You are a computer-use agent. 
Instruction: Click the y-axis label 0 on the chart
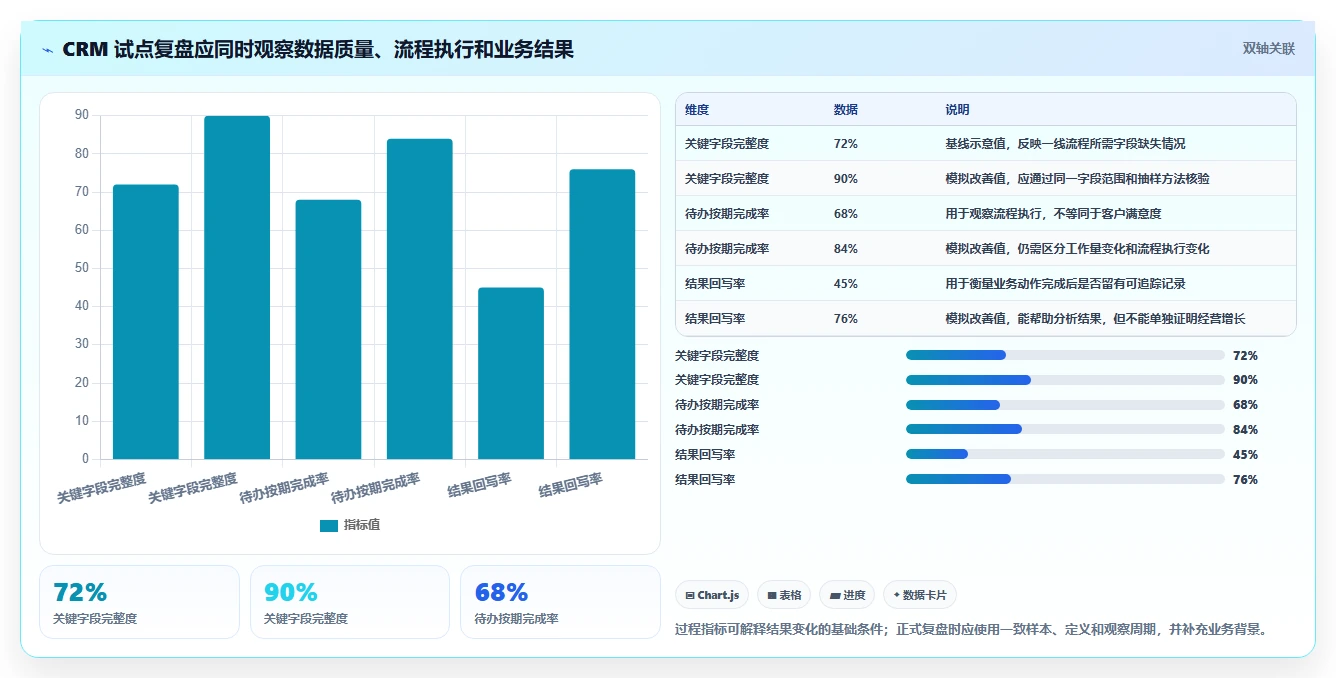(x=85, y=459)
